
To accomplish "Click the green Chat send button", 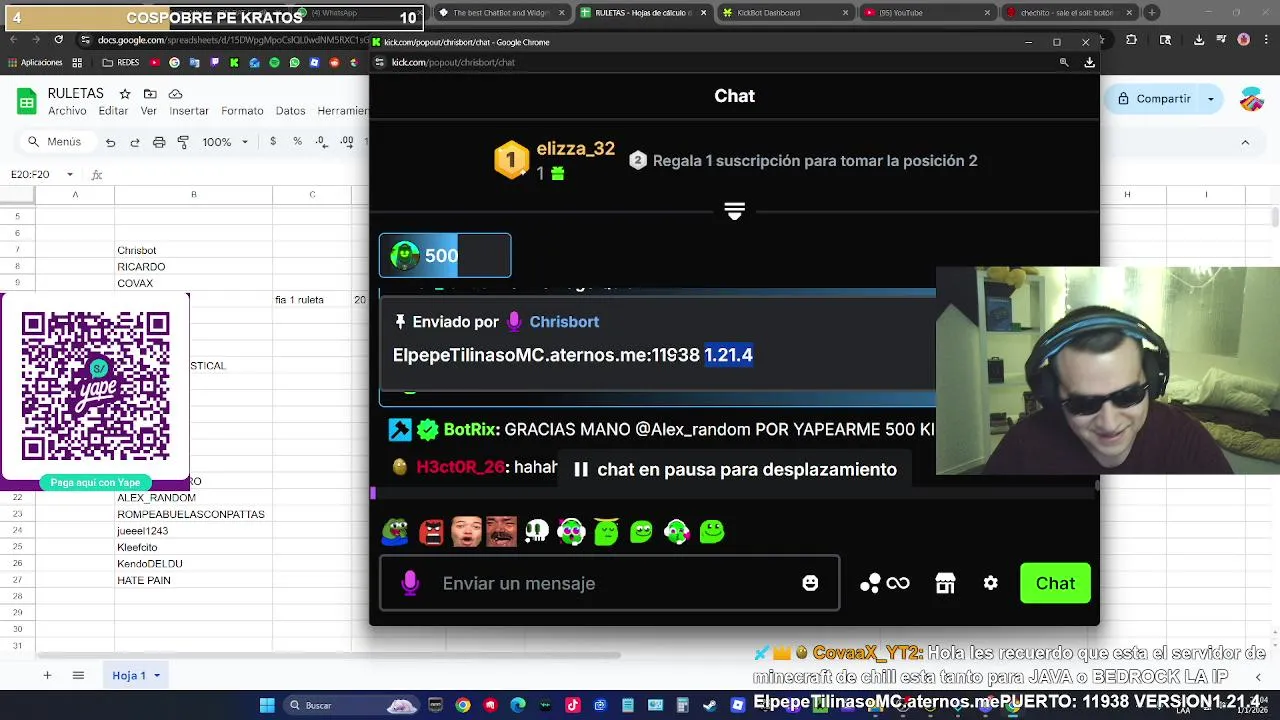I will pos(1055,583).
